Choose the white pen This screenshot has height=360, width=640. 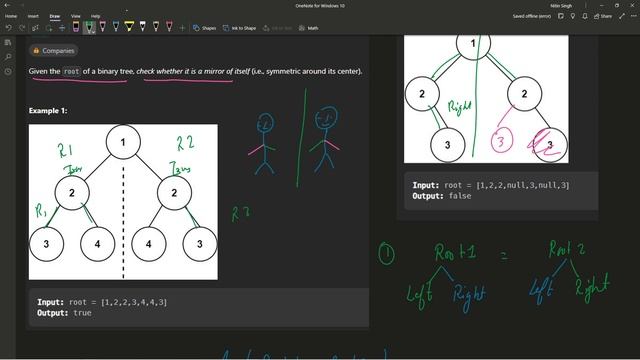tap(142, 27)
